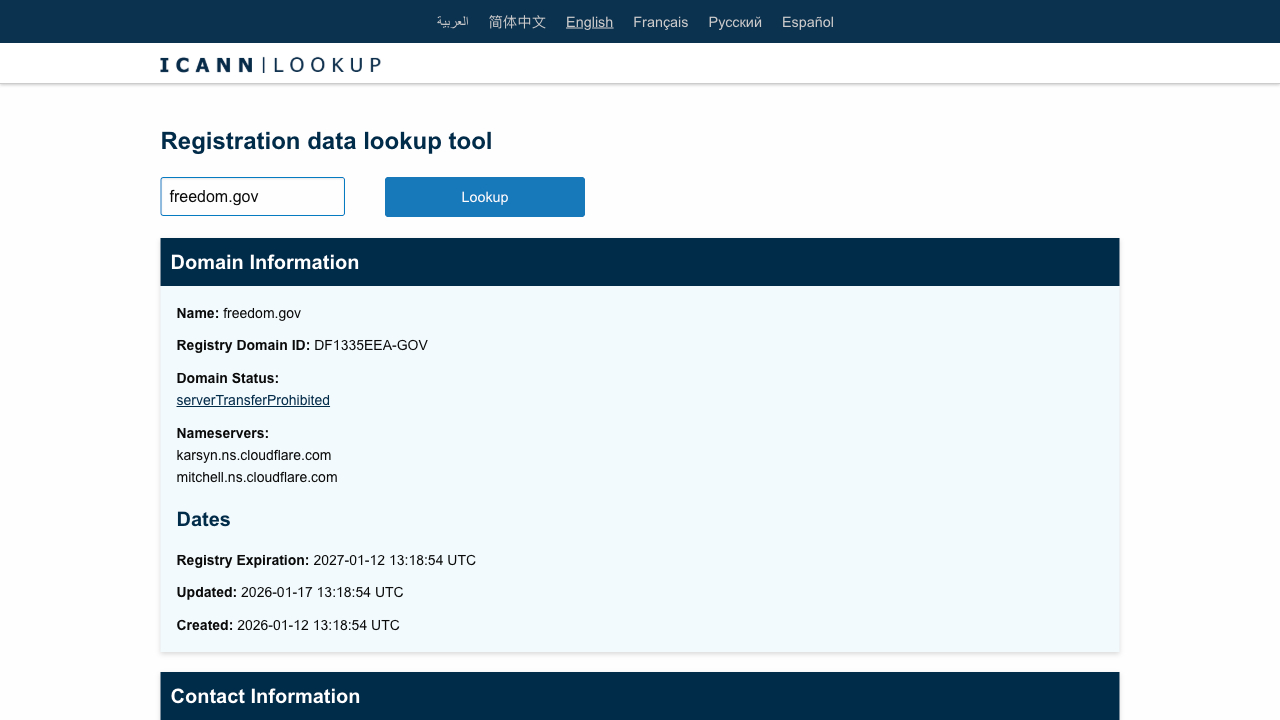Switch the site language to Français

660,22
